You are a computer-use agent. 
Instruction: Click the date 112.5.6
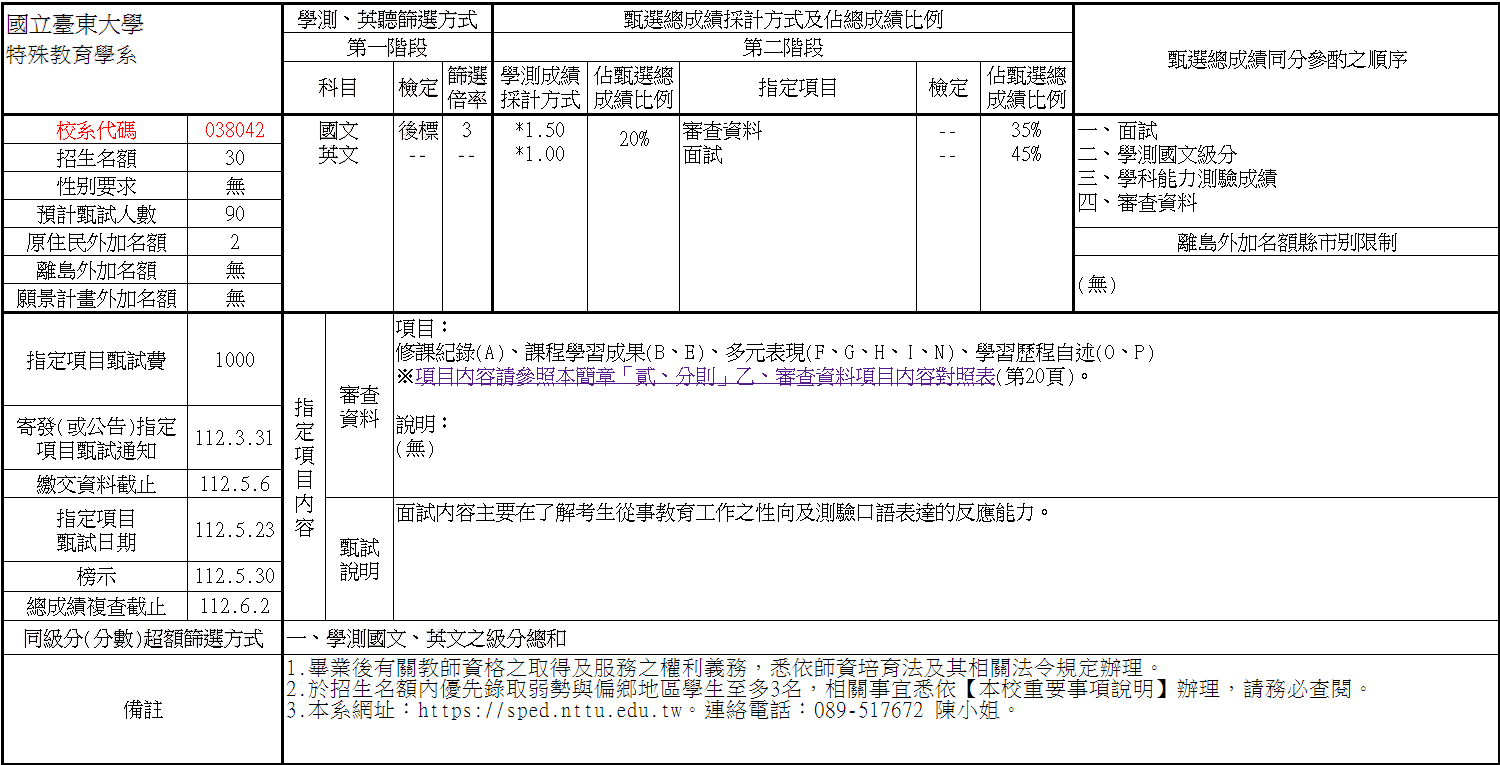(235, 484)
